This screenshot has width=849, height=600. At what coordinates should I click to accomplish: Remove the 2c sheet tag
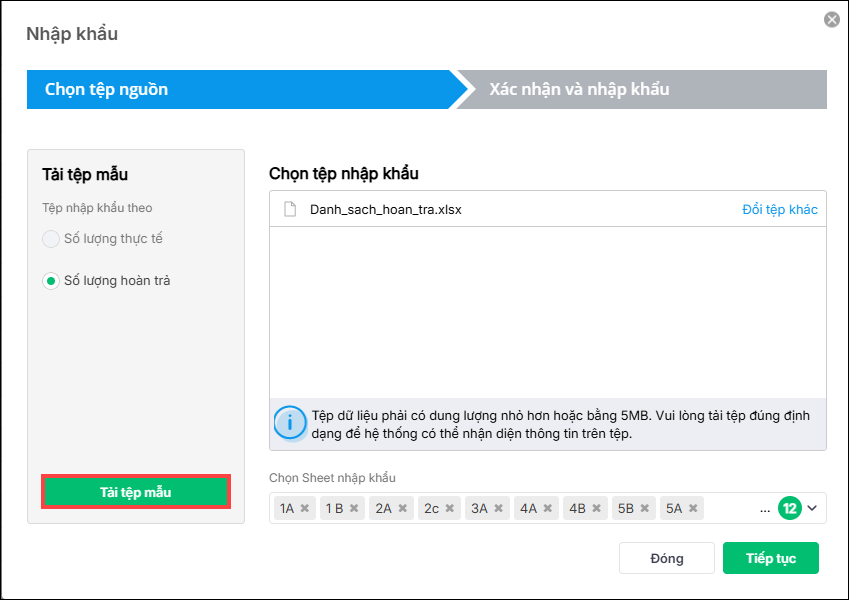click(x=450, y=509)
